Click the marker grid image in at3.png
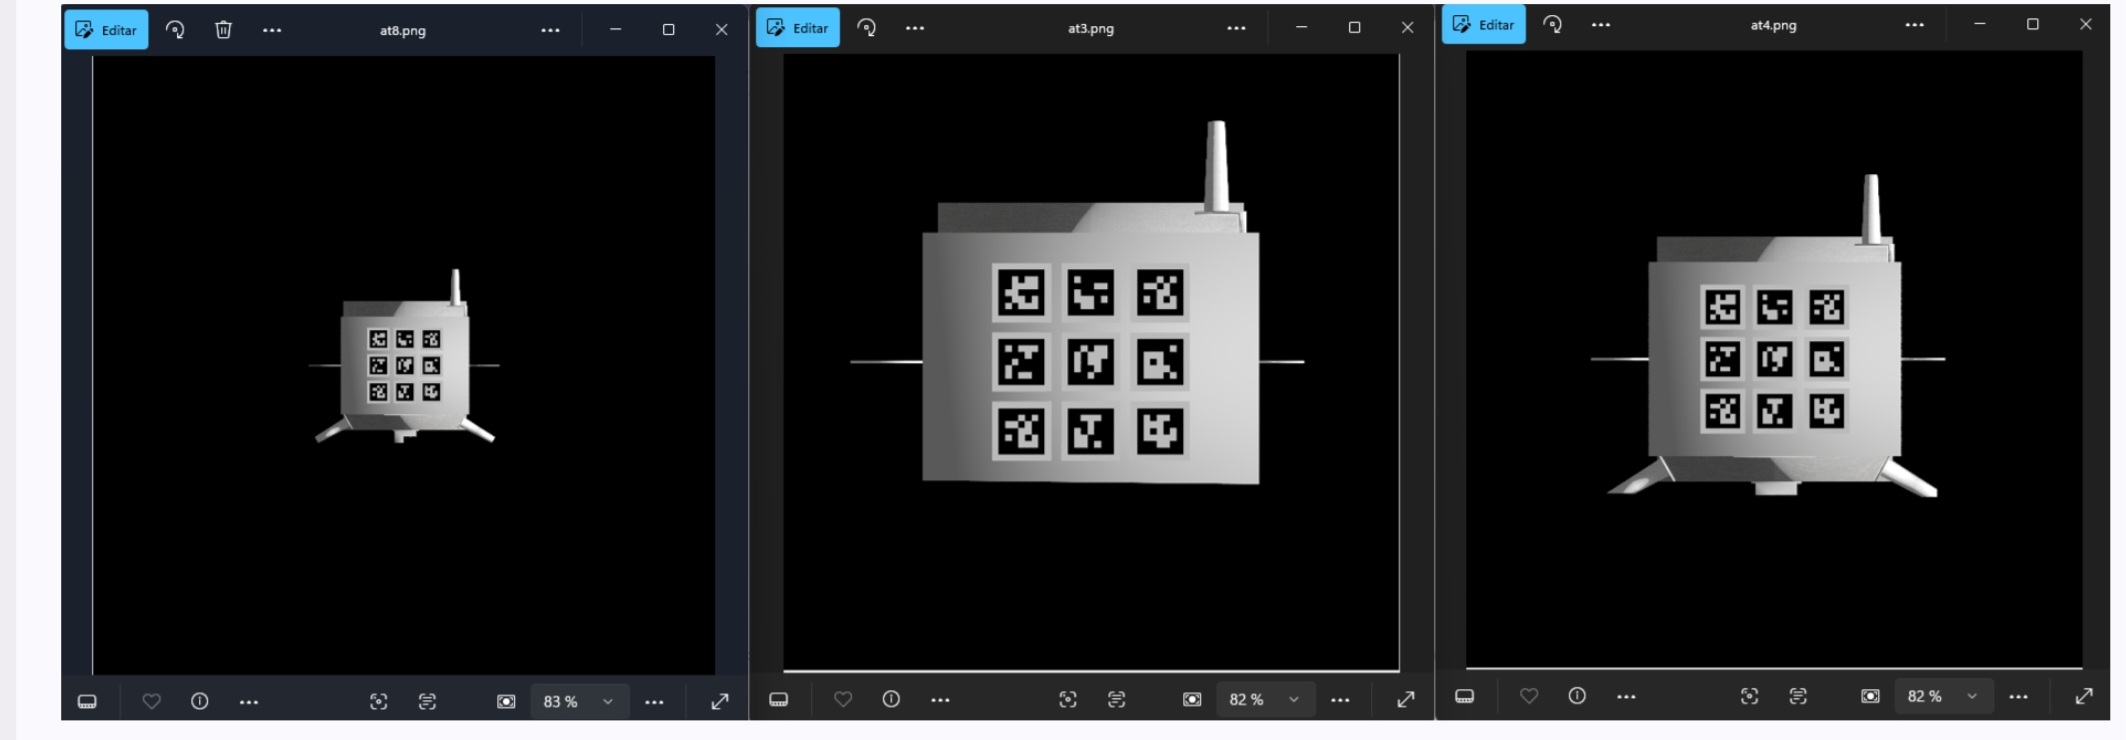Screen dimensions: 2126x740 click(x=1090, y=361)
